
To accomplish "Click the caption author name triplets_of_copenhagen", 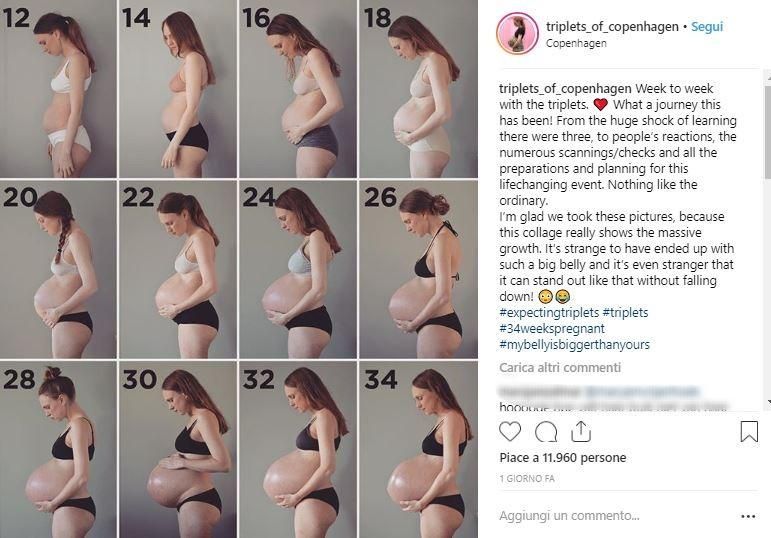I will (565, 89).
